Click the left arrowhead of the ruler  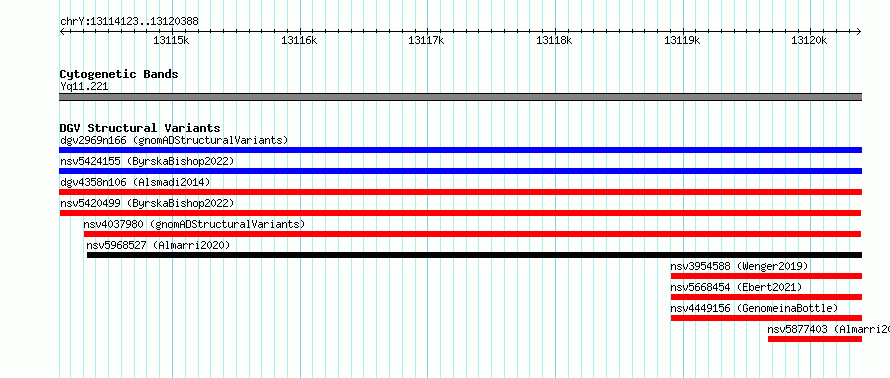pyautogui.click(x=62, y=31)
